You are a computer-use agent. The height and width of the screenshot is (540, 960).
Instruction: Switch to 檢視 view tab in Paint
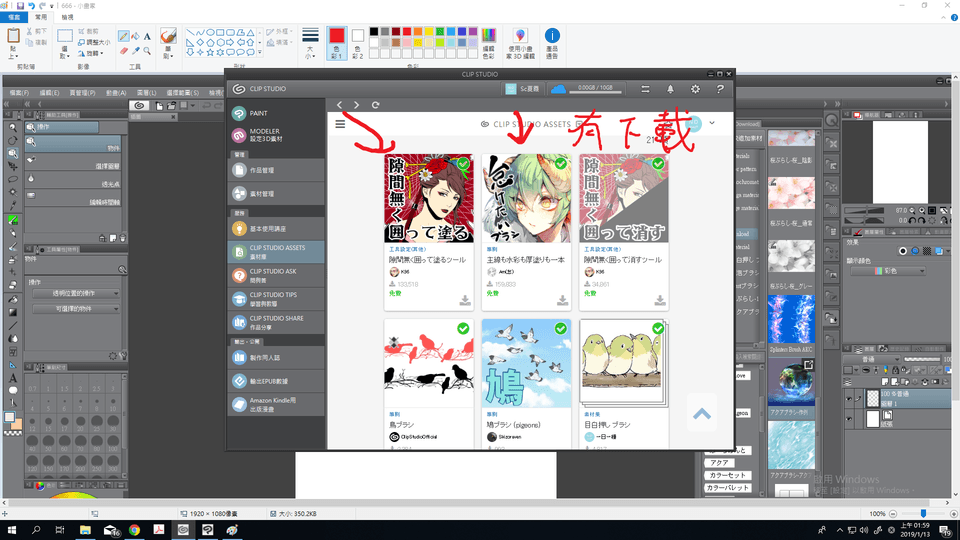tap(67, 17)
